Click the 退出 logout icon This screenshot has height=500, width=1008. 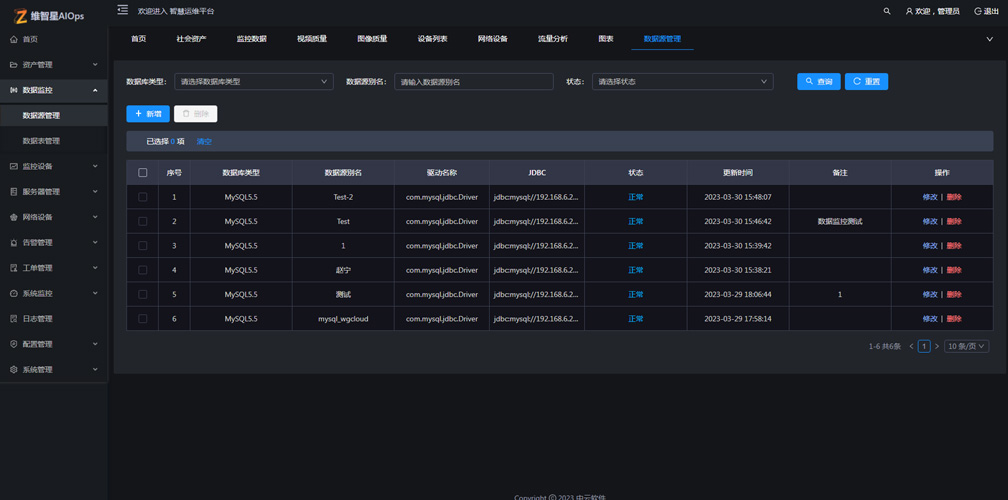[977, 11]
